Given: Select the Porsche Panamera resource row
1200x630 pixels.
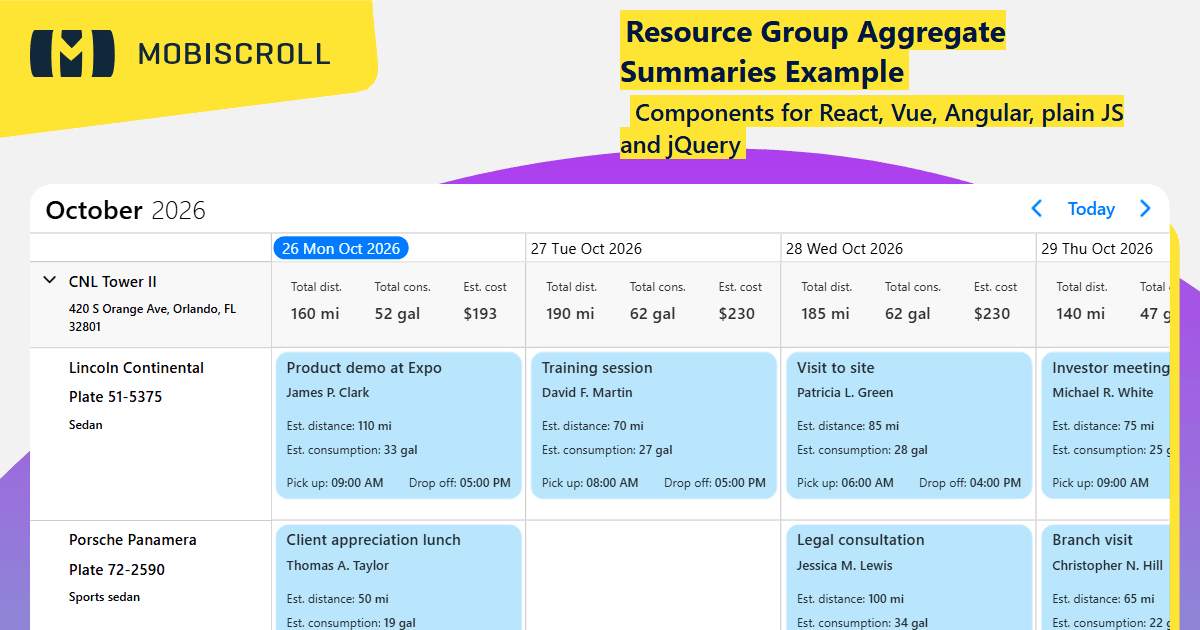Looking at the screenshot, I should pyautogui.click(x=150, y=576).
